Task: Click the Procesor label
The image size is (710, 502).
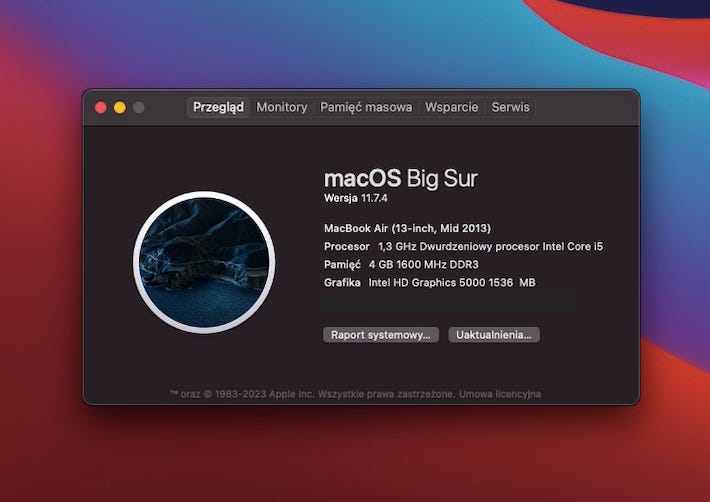Action: [347, 246]
